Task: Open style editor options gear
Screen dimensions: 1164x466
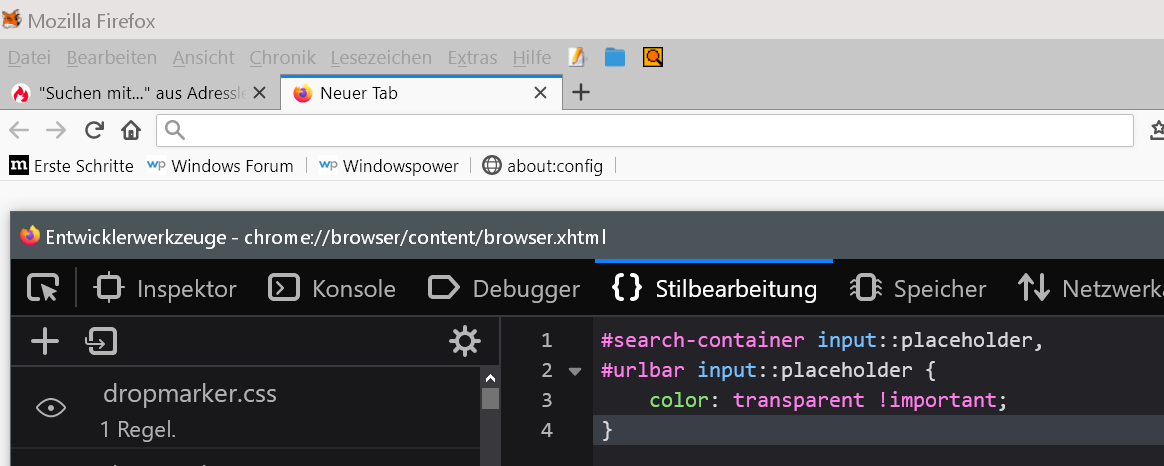Action: (465, 342)
